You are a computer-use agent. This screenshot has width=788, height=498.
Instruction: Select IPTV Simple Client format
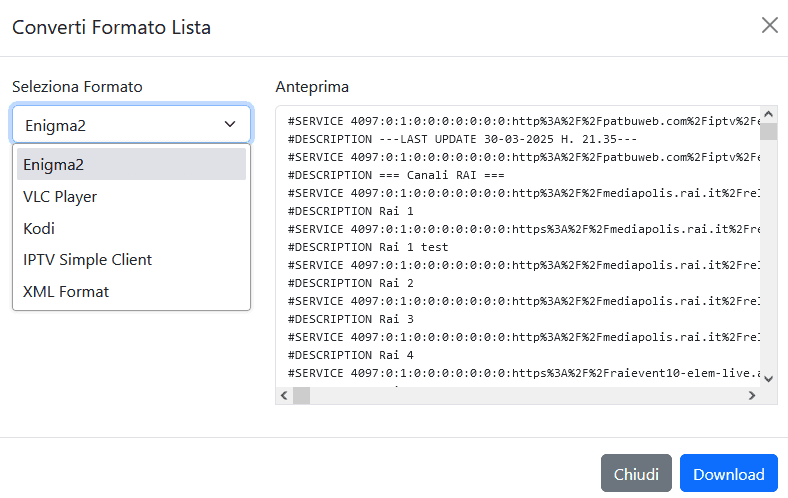coord(131,260)
